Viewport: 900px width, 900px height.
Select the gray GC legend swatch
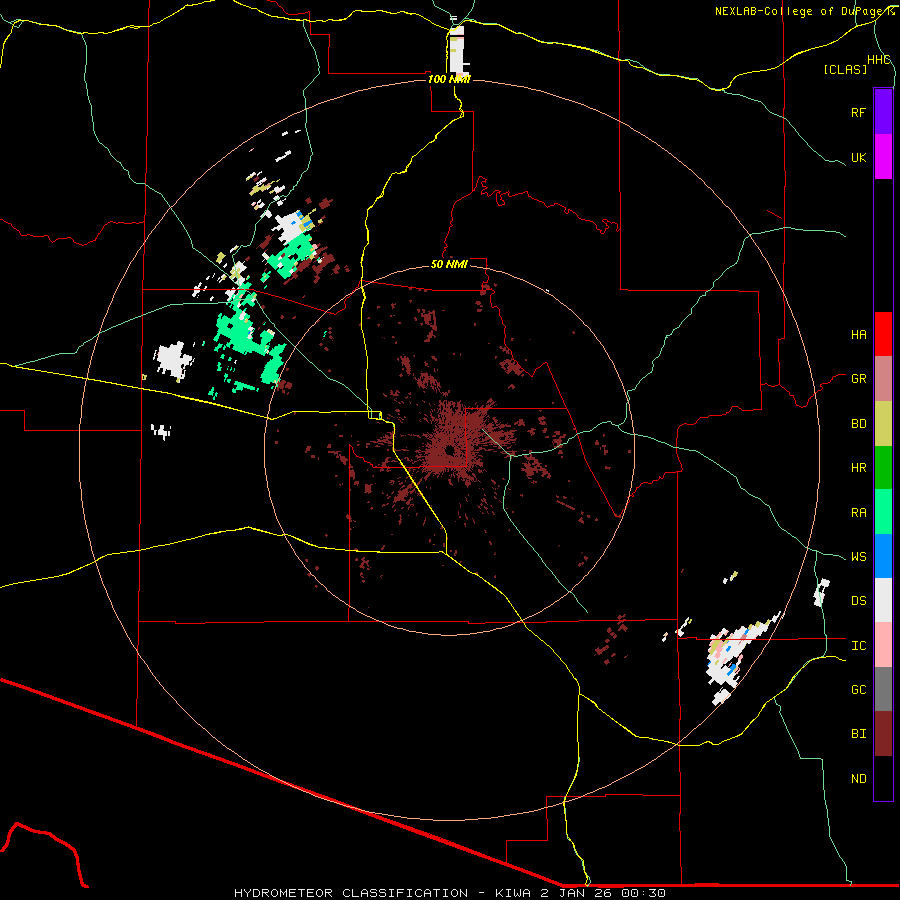[x=883, y=689]
